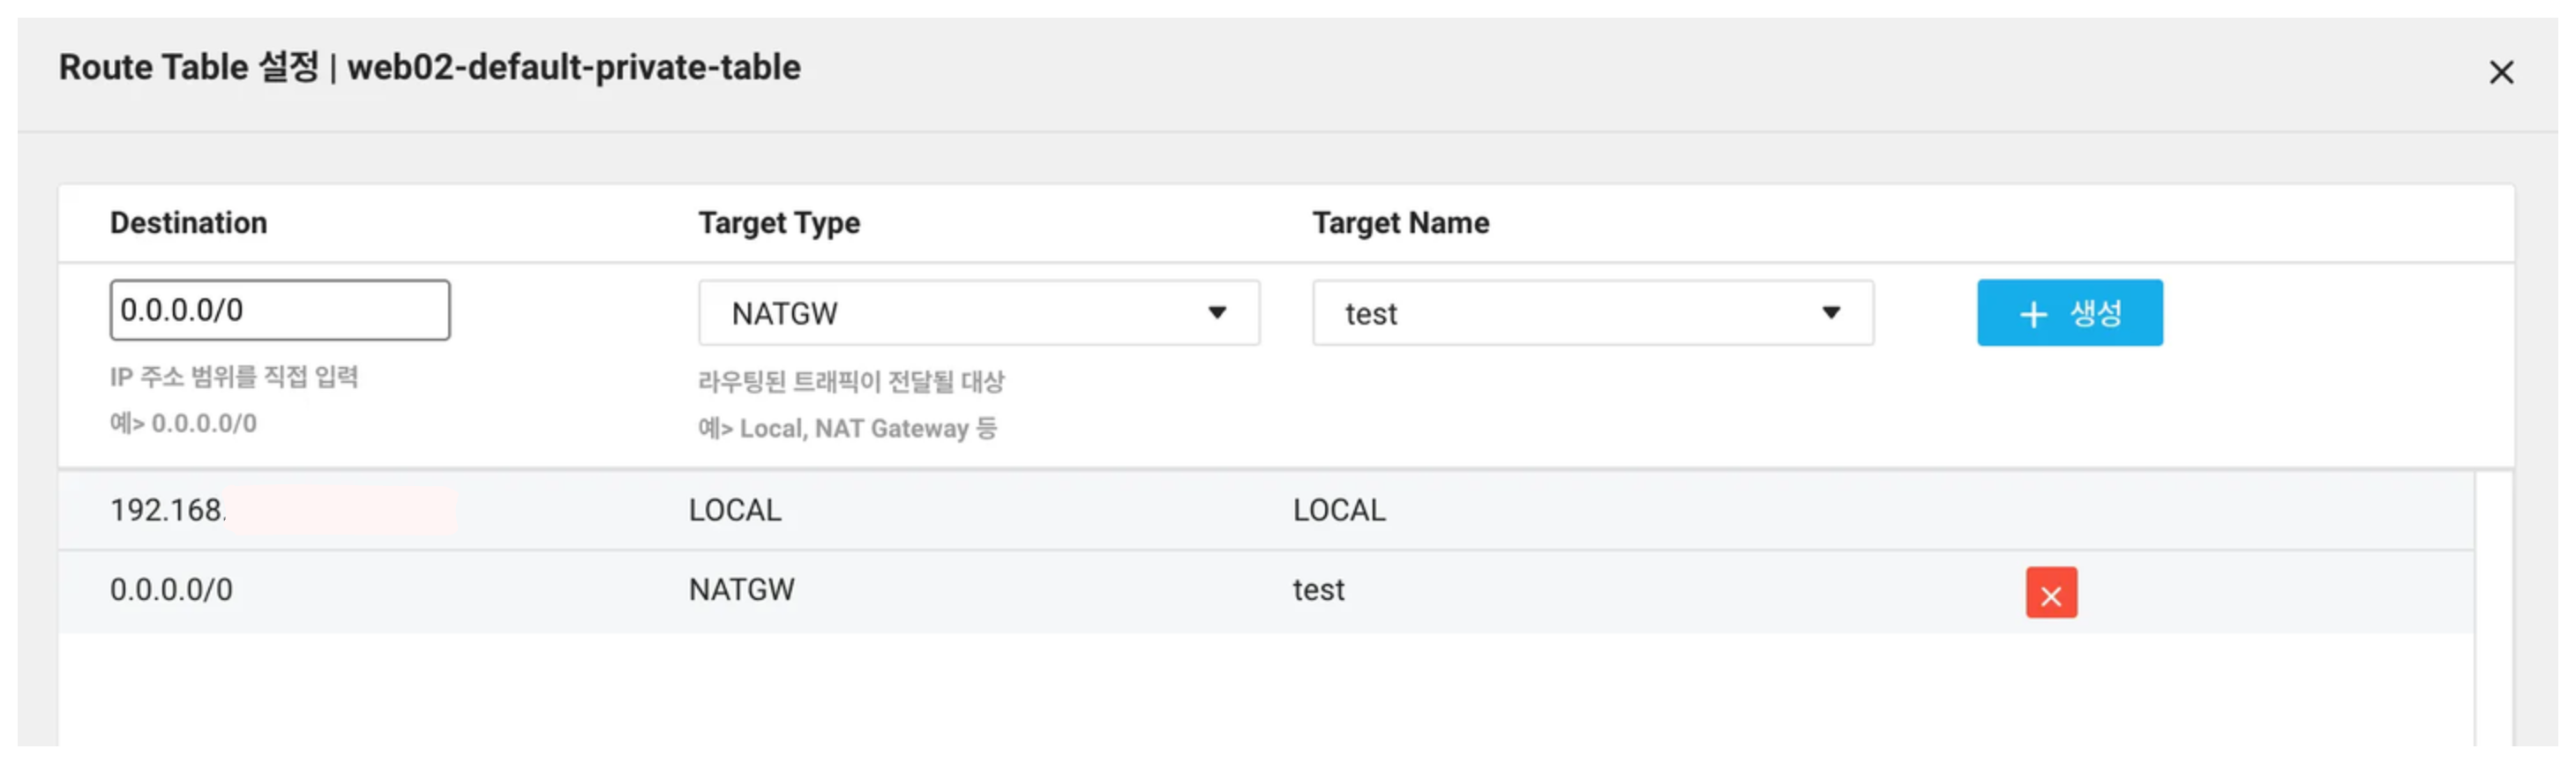Screen dimensions: 2576x764
Task: Click the example text 'Local, NAT Gateway 등'
Action: [867, 428]
